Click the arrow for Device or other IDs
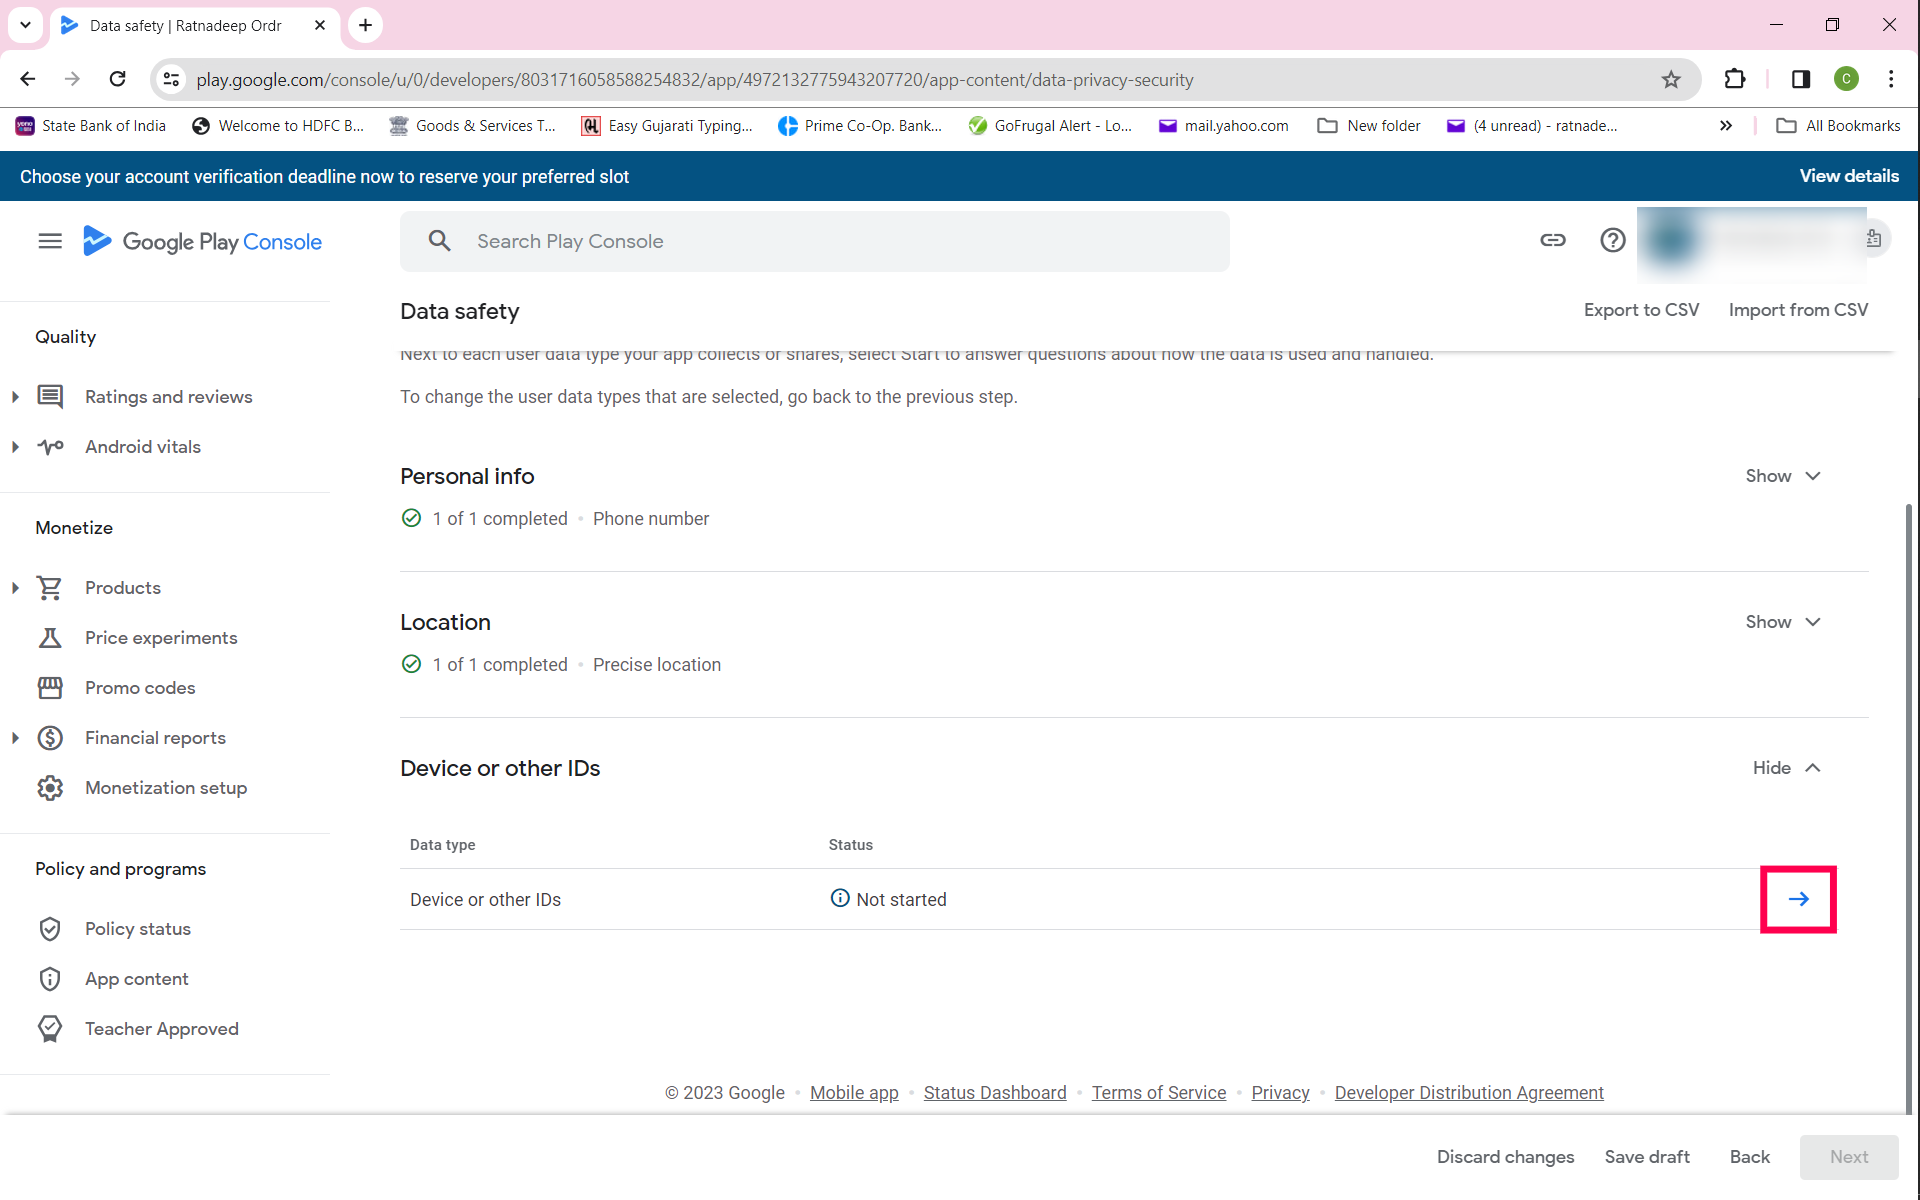 coord(1798,899)
